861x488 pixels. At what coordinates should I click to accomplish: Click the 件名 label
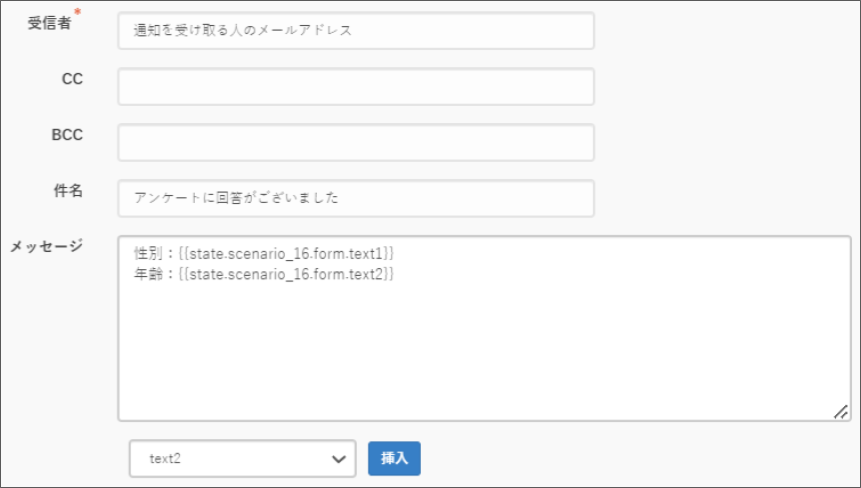[x=68, y=191]
